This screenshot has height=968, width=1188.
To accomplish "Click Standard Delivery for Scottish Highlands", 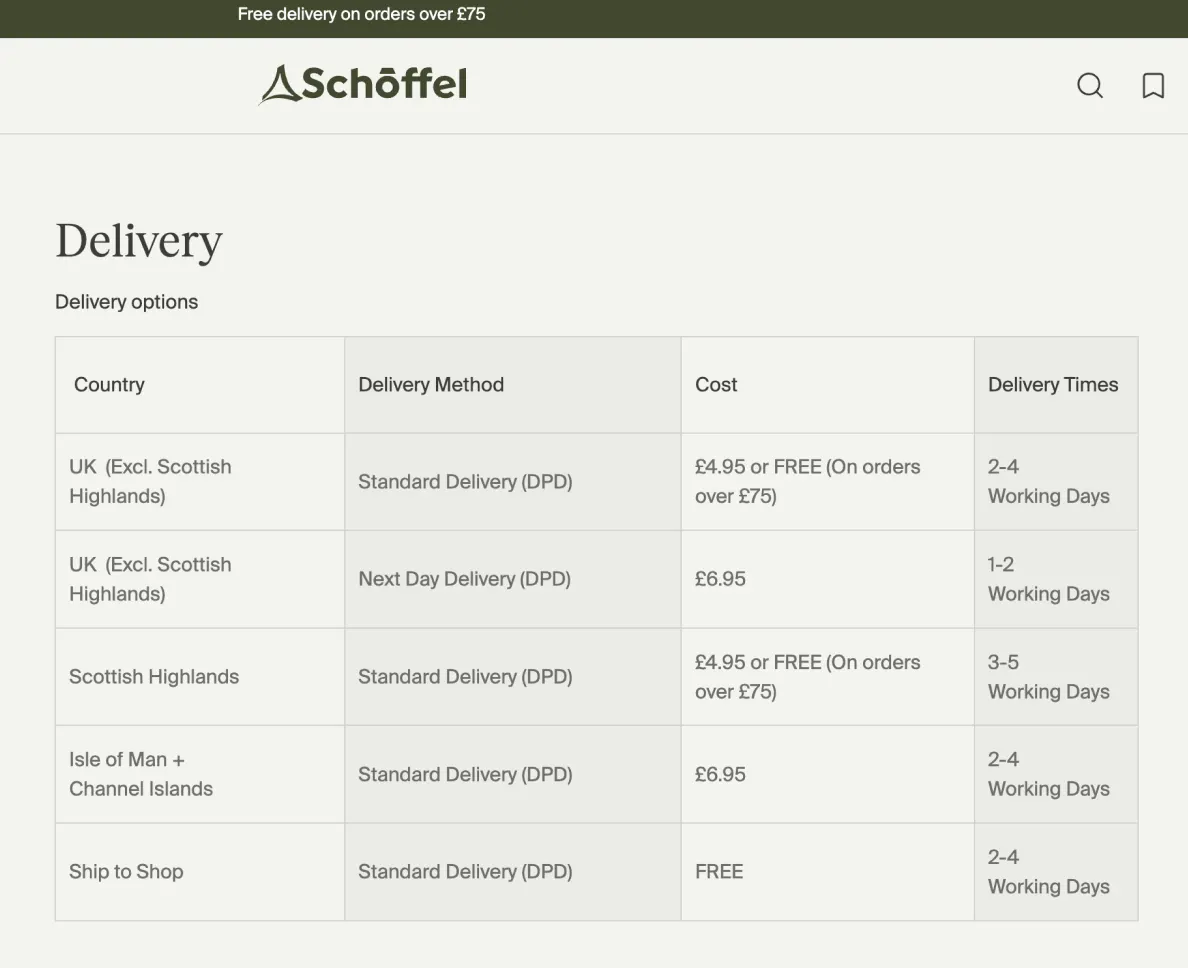I will pos(465,677).
